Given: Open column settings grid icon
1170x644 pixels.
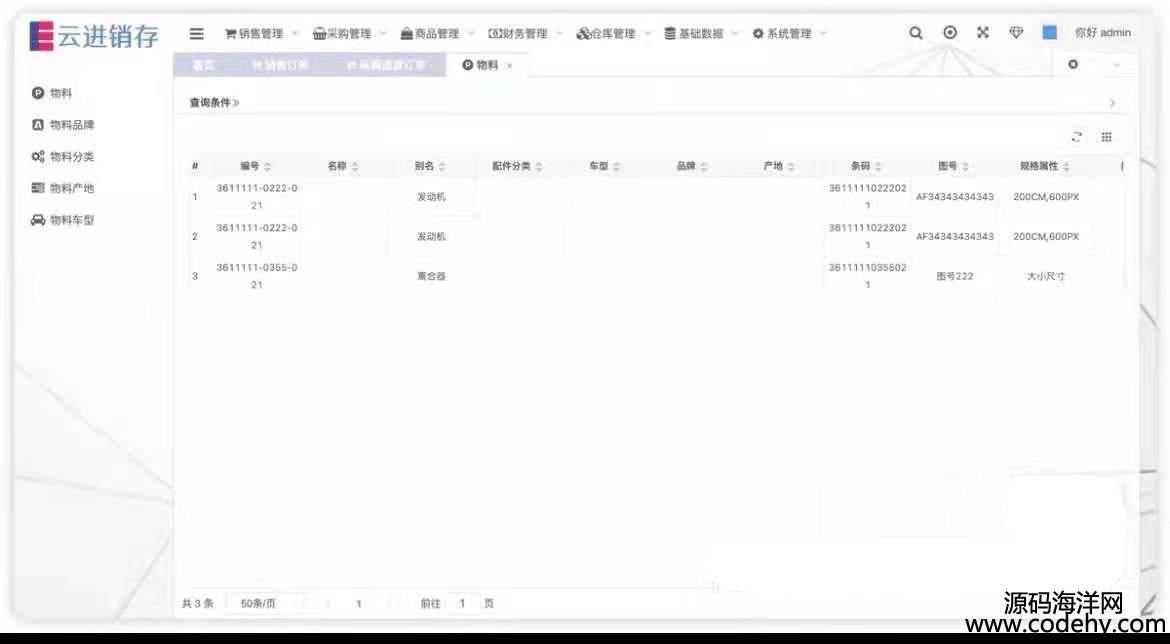Looking at the screenshot, I should pos(1107,137).
